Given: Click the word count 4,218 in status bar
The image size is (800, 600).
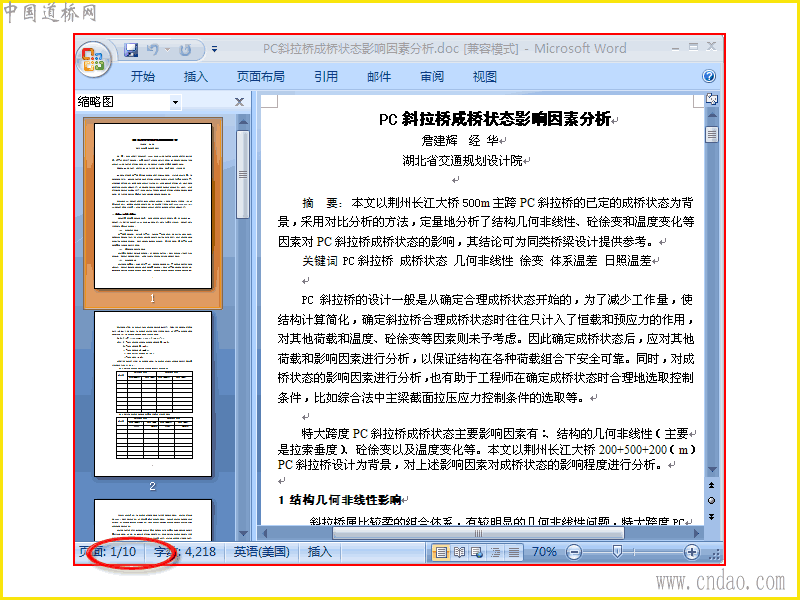Looking at the screenshot, I should pos(185,552).
